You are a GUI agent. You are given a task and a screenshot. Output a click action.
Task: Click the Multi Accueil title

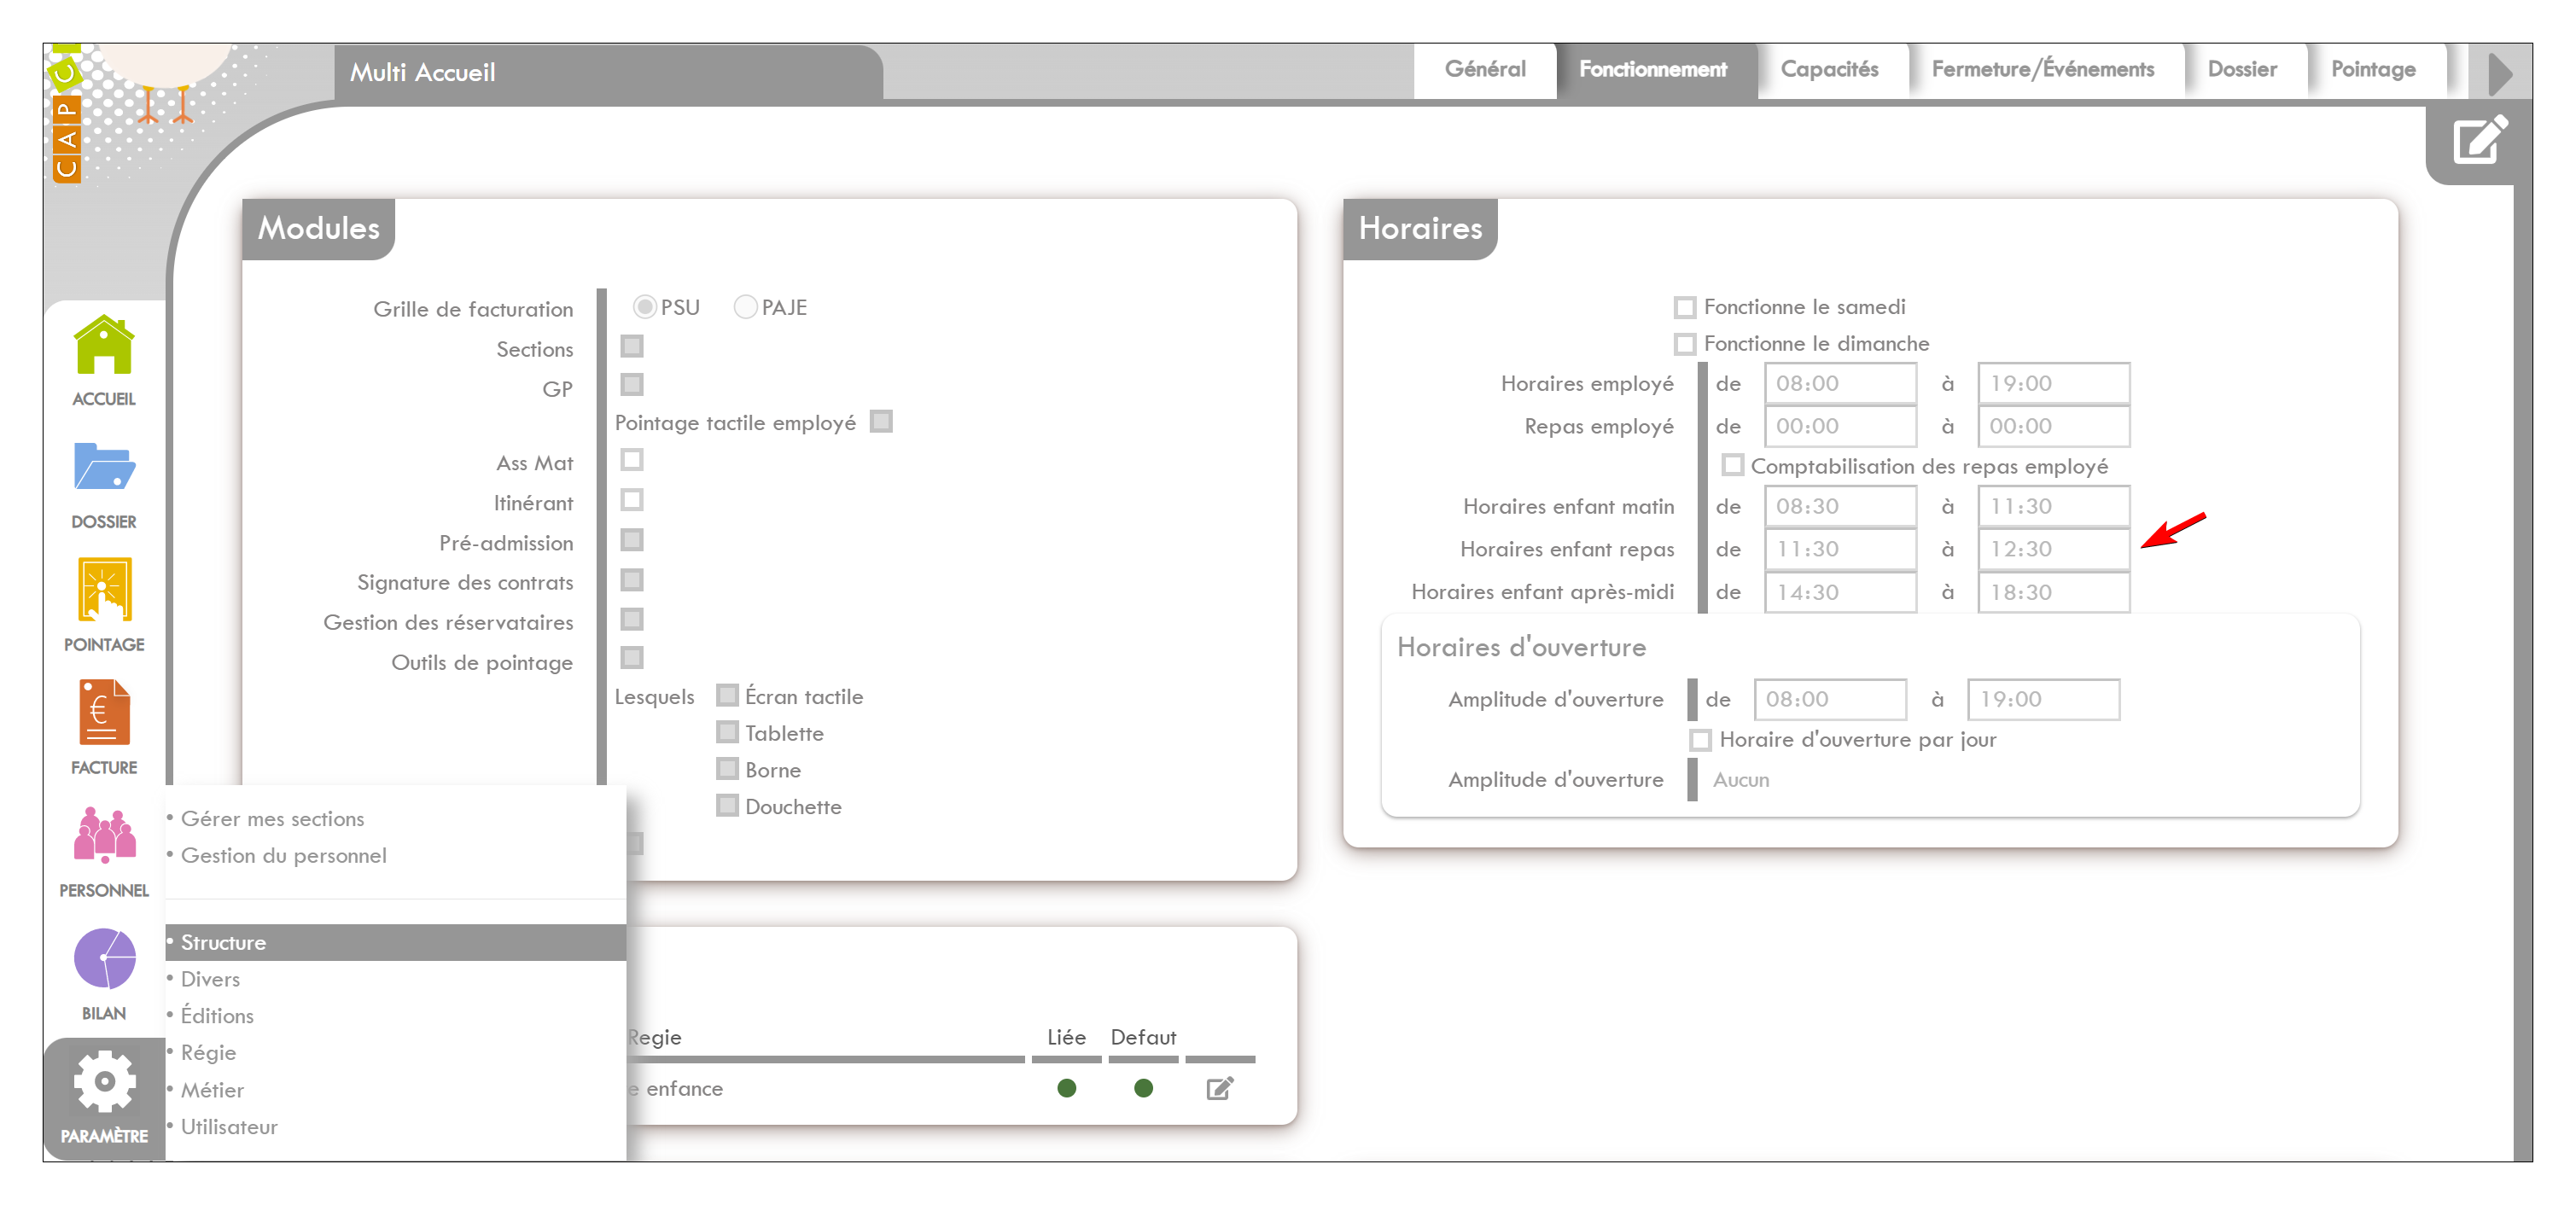pyautogui.click(x=422, y=72)
